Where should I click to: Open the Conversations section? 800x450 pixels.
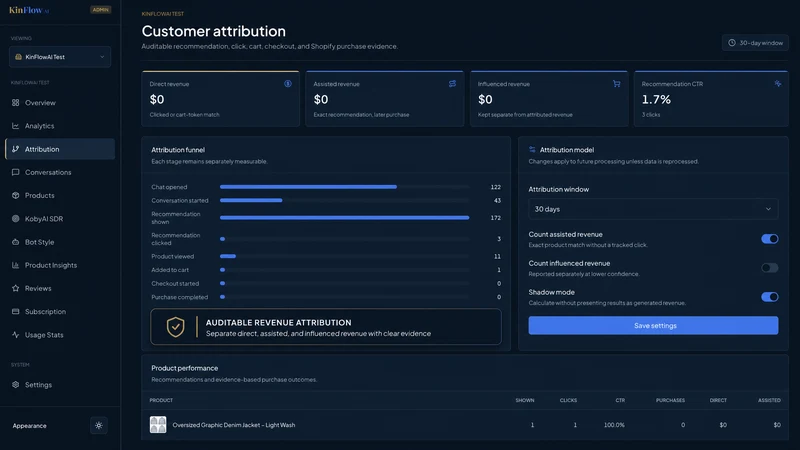pyautogui.click(x=60, y=172)
